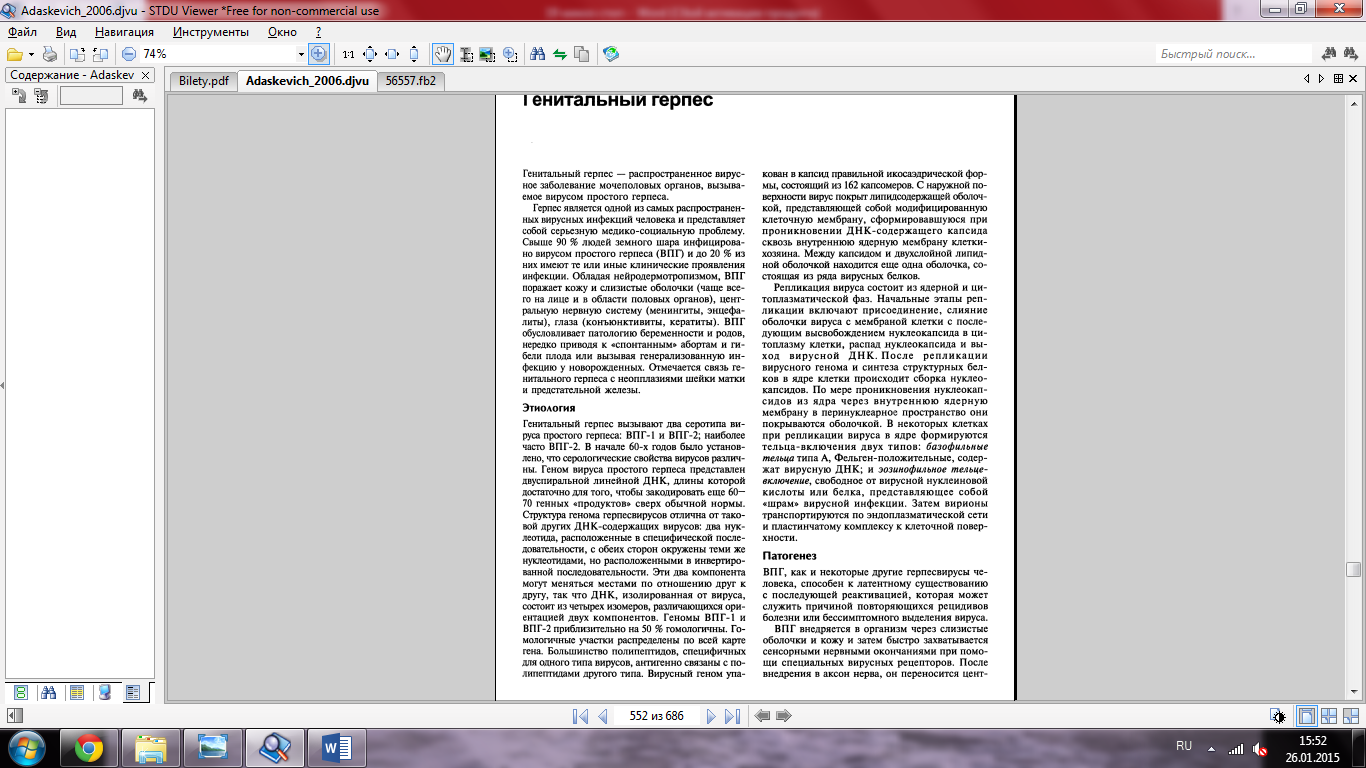Open the Файл menu
1366x768 pixels.
(22, 32)
